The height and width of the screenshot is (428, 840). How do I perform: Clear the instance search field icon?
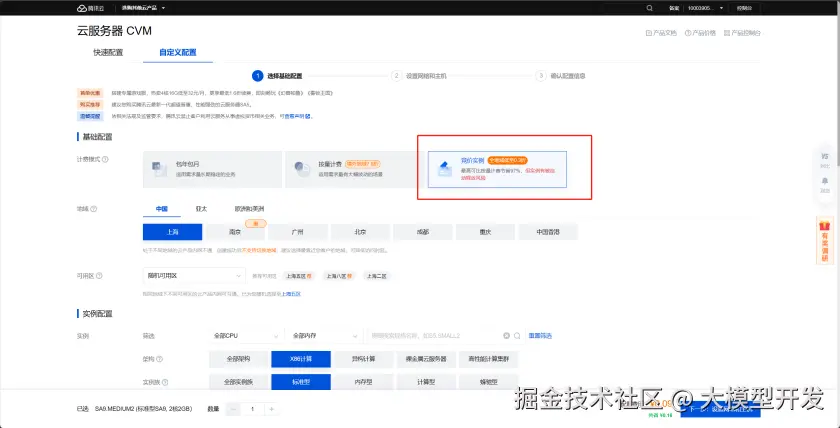click(506, 336)
